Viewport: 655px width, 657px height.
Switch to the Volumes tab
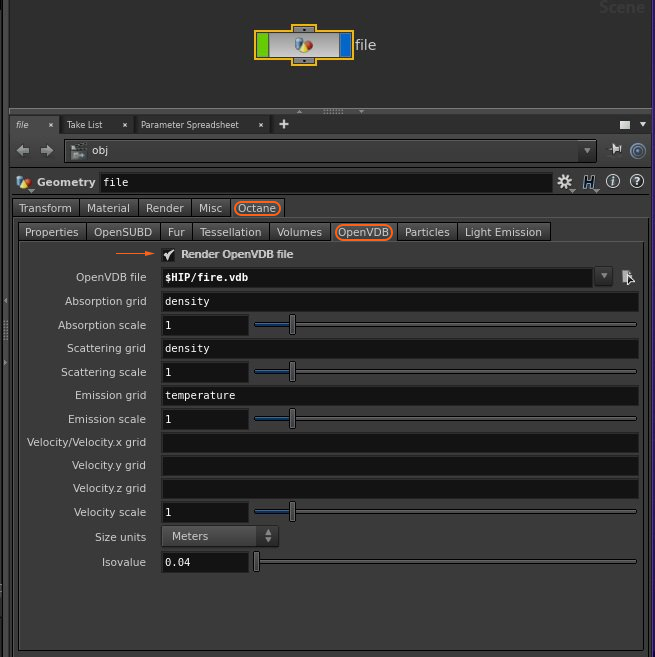pyautogui.click(x=300, y=232)
